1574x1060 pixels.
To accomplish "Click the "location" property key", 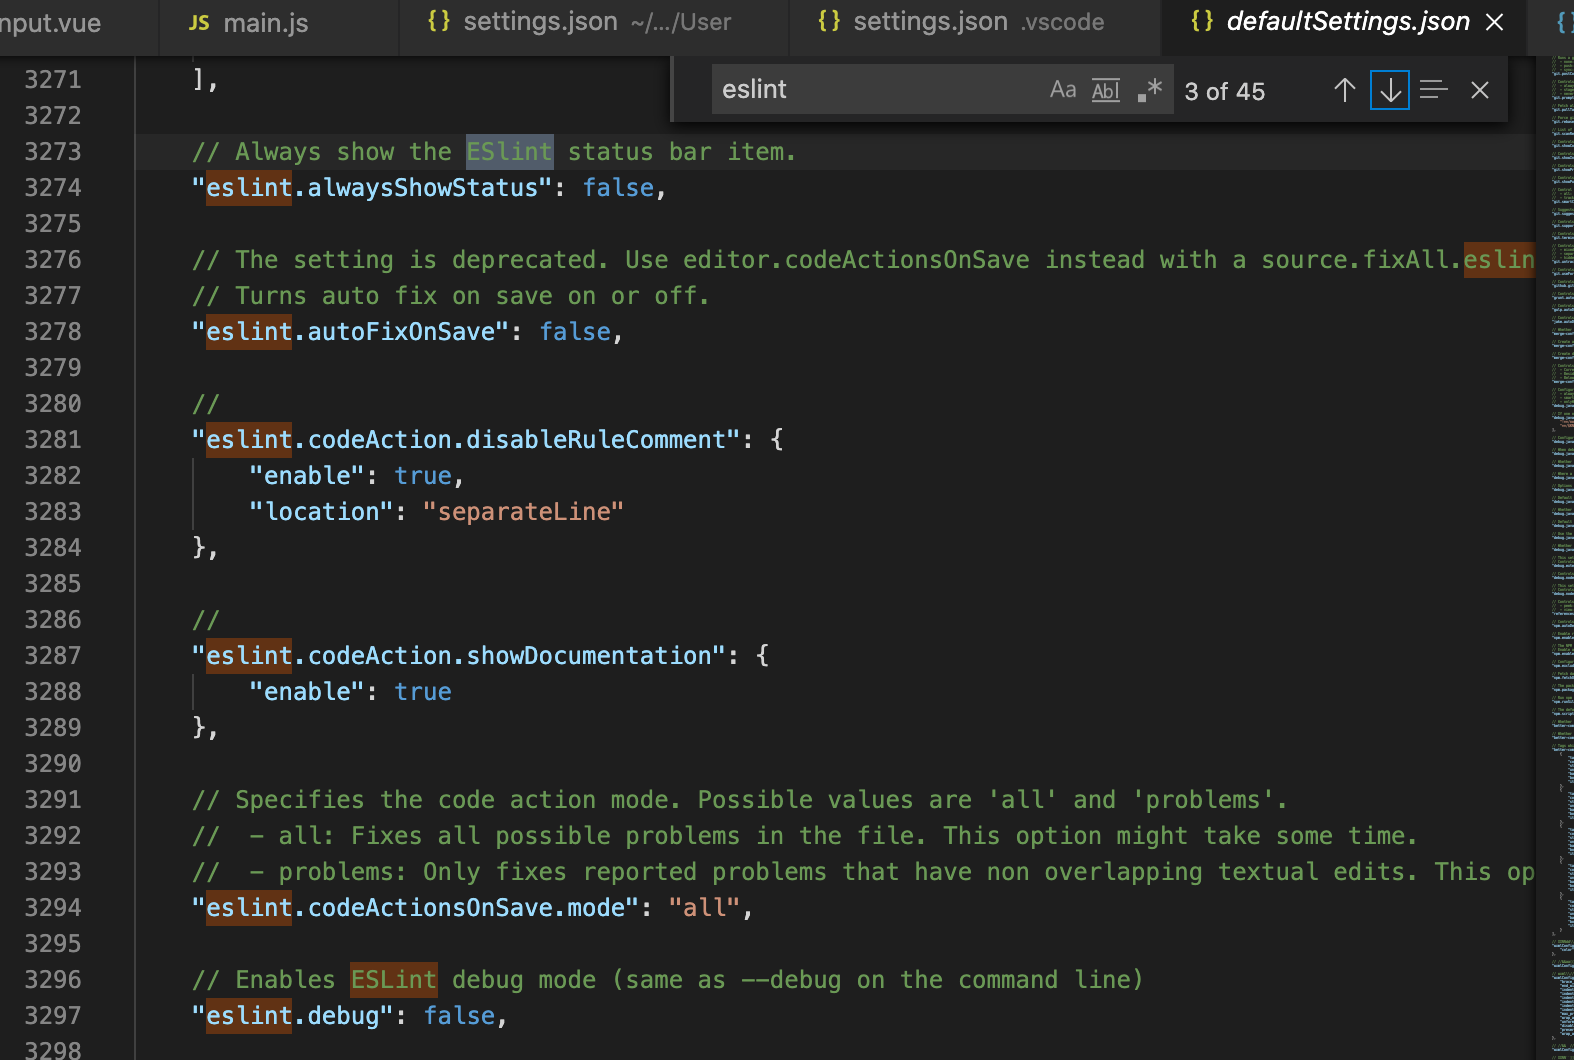I will (321, 512).
